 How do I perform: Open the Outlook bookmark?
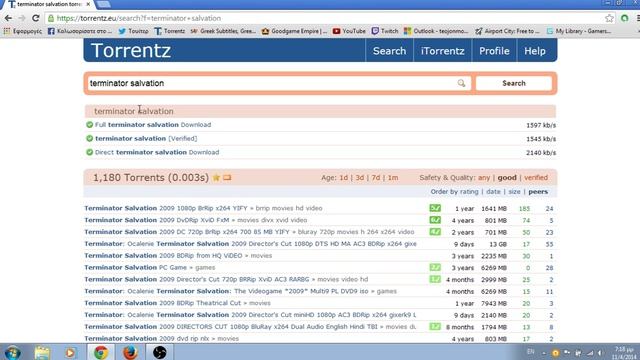click(x=436, y=31)
